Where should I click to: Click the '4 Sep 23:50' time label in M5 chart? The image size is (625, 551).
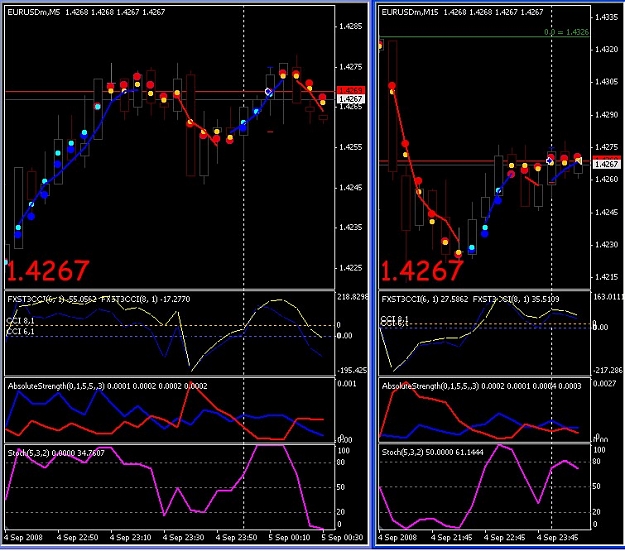click(237, 537)
